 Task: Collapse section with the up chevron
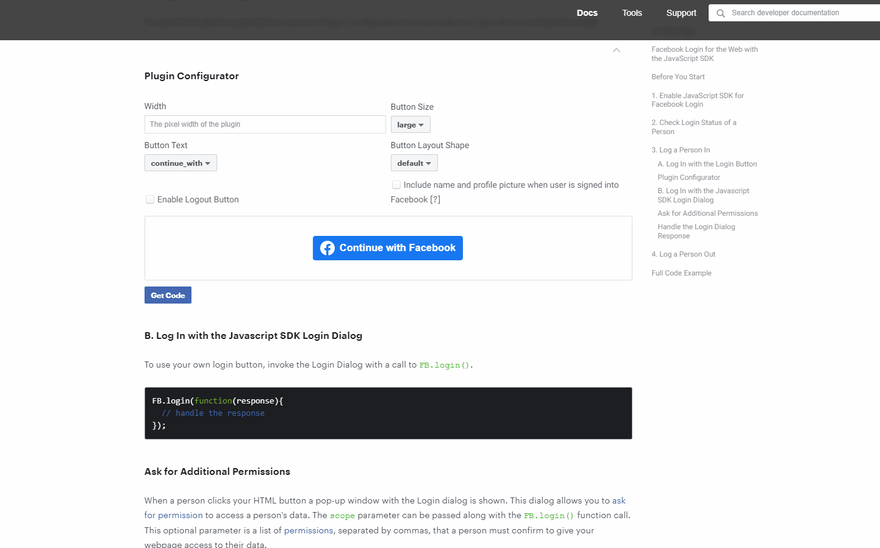tap(616, 50)
